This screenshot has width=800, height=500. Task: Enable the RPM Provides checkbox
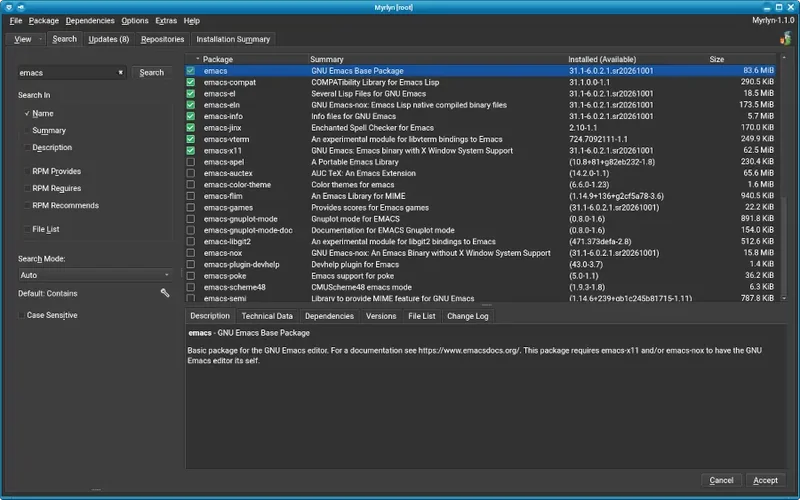pos(27,171)
